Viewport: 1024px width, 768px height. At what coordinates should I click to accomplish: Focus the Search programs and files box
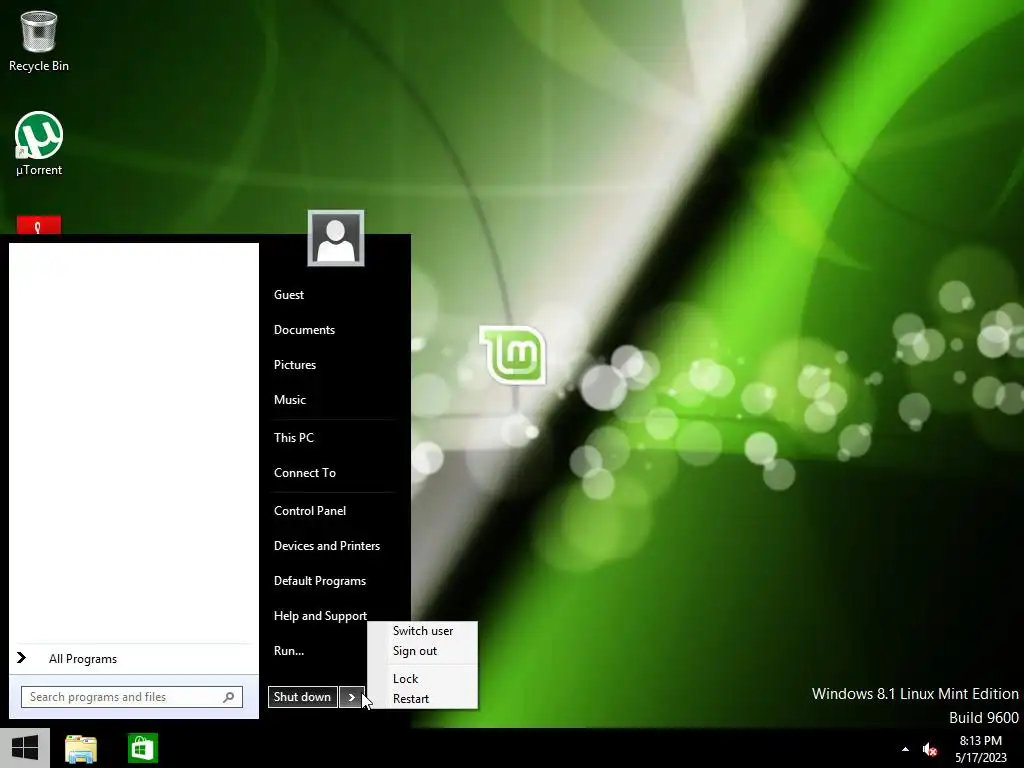[x=132, y=697]
